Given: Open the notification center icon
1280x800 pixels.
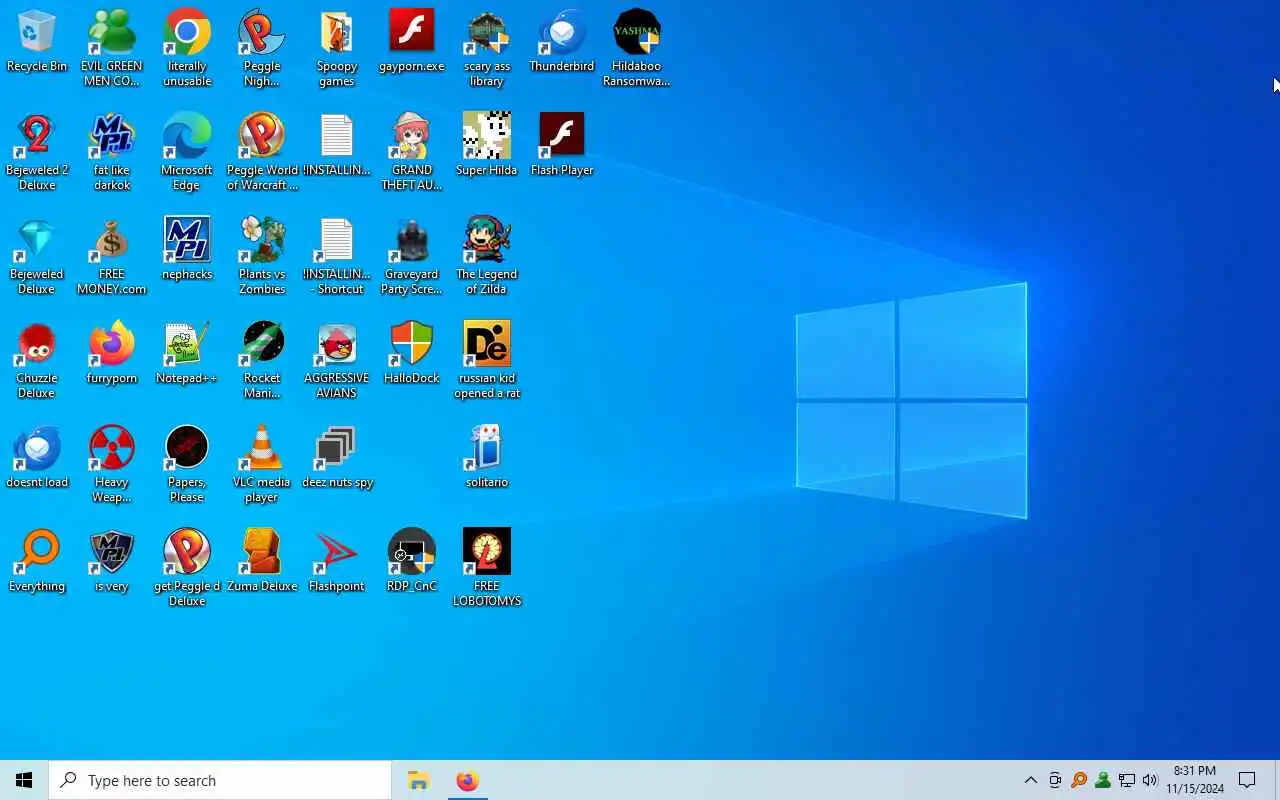Looking at the screenshot, I should click(1247, 780).
